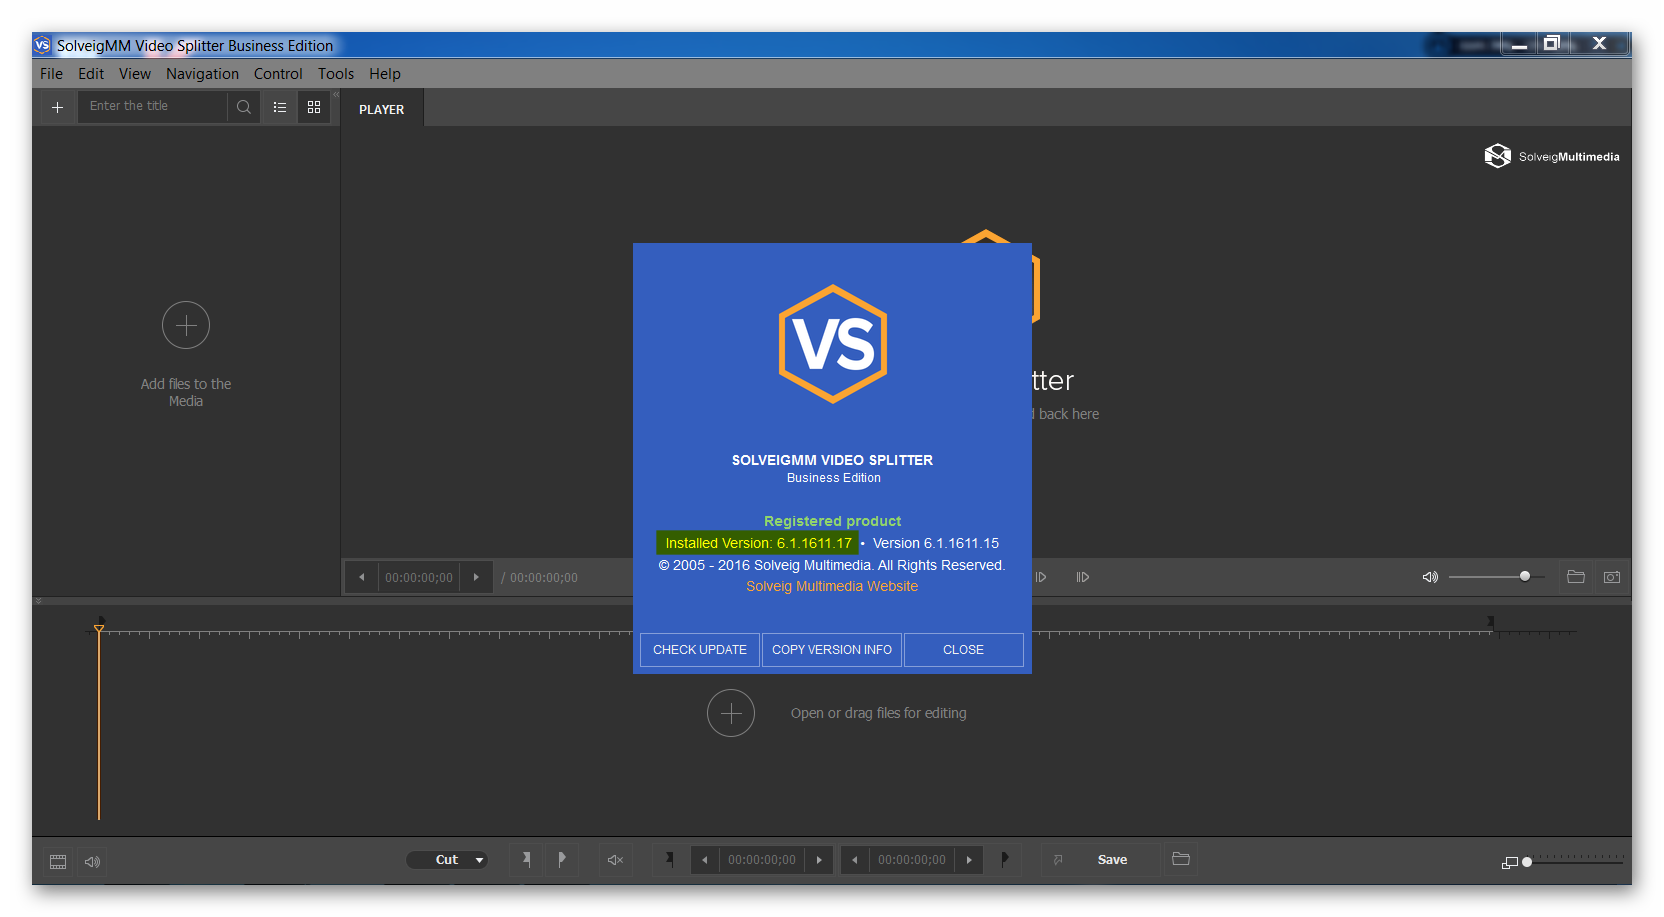
Task: Click CHECK UPDATE button in About dialog
Action: 700,649
